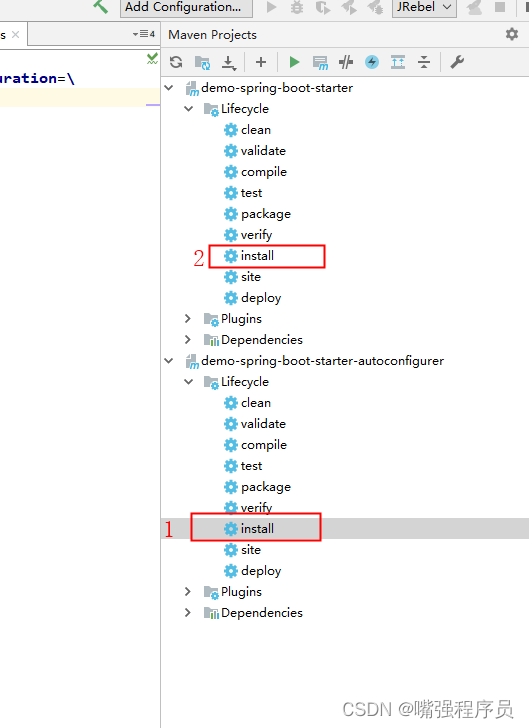
Task: Click Expand All icon in Maven toolbar
Action: click(x=398, y=62)
